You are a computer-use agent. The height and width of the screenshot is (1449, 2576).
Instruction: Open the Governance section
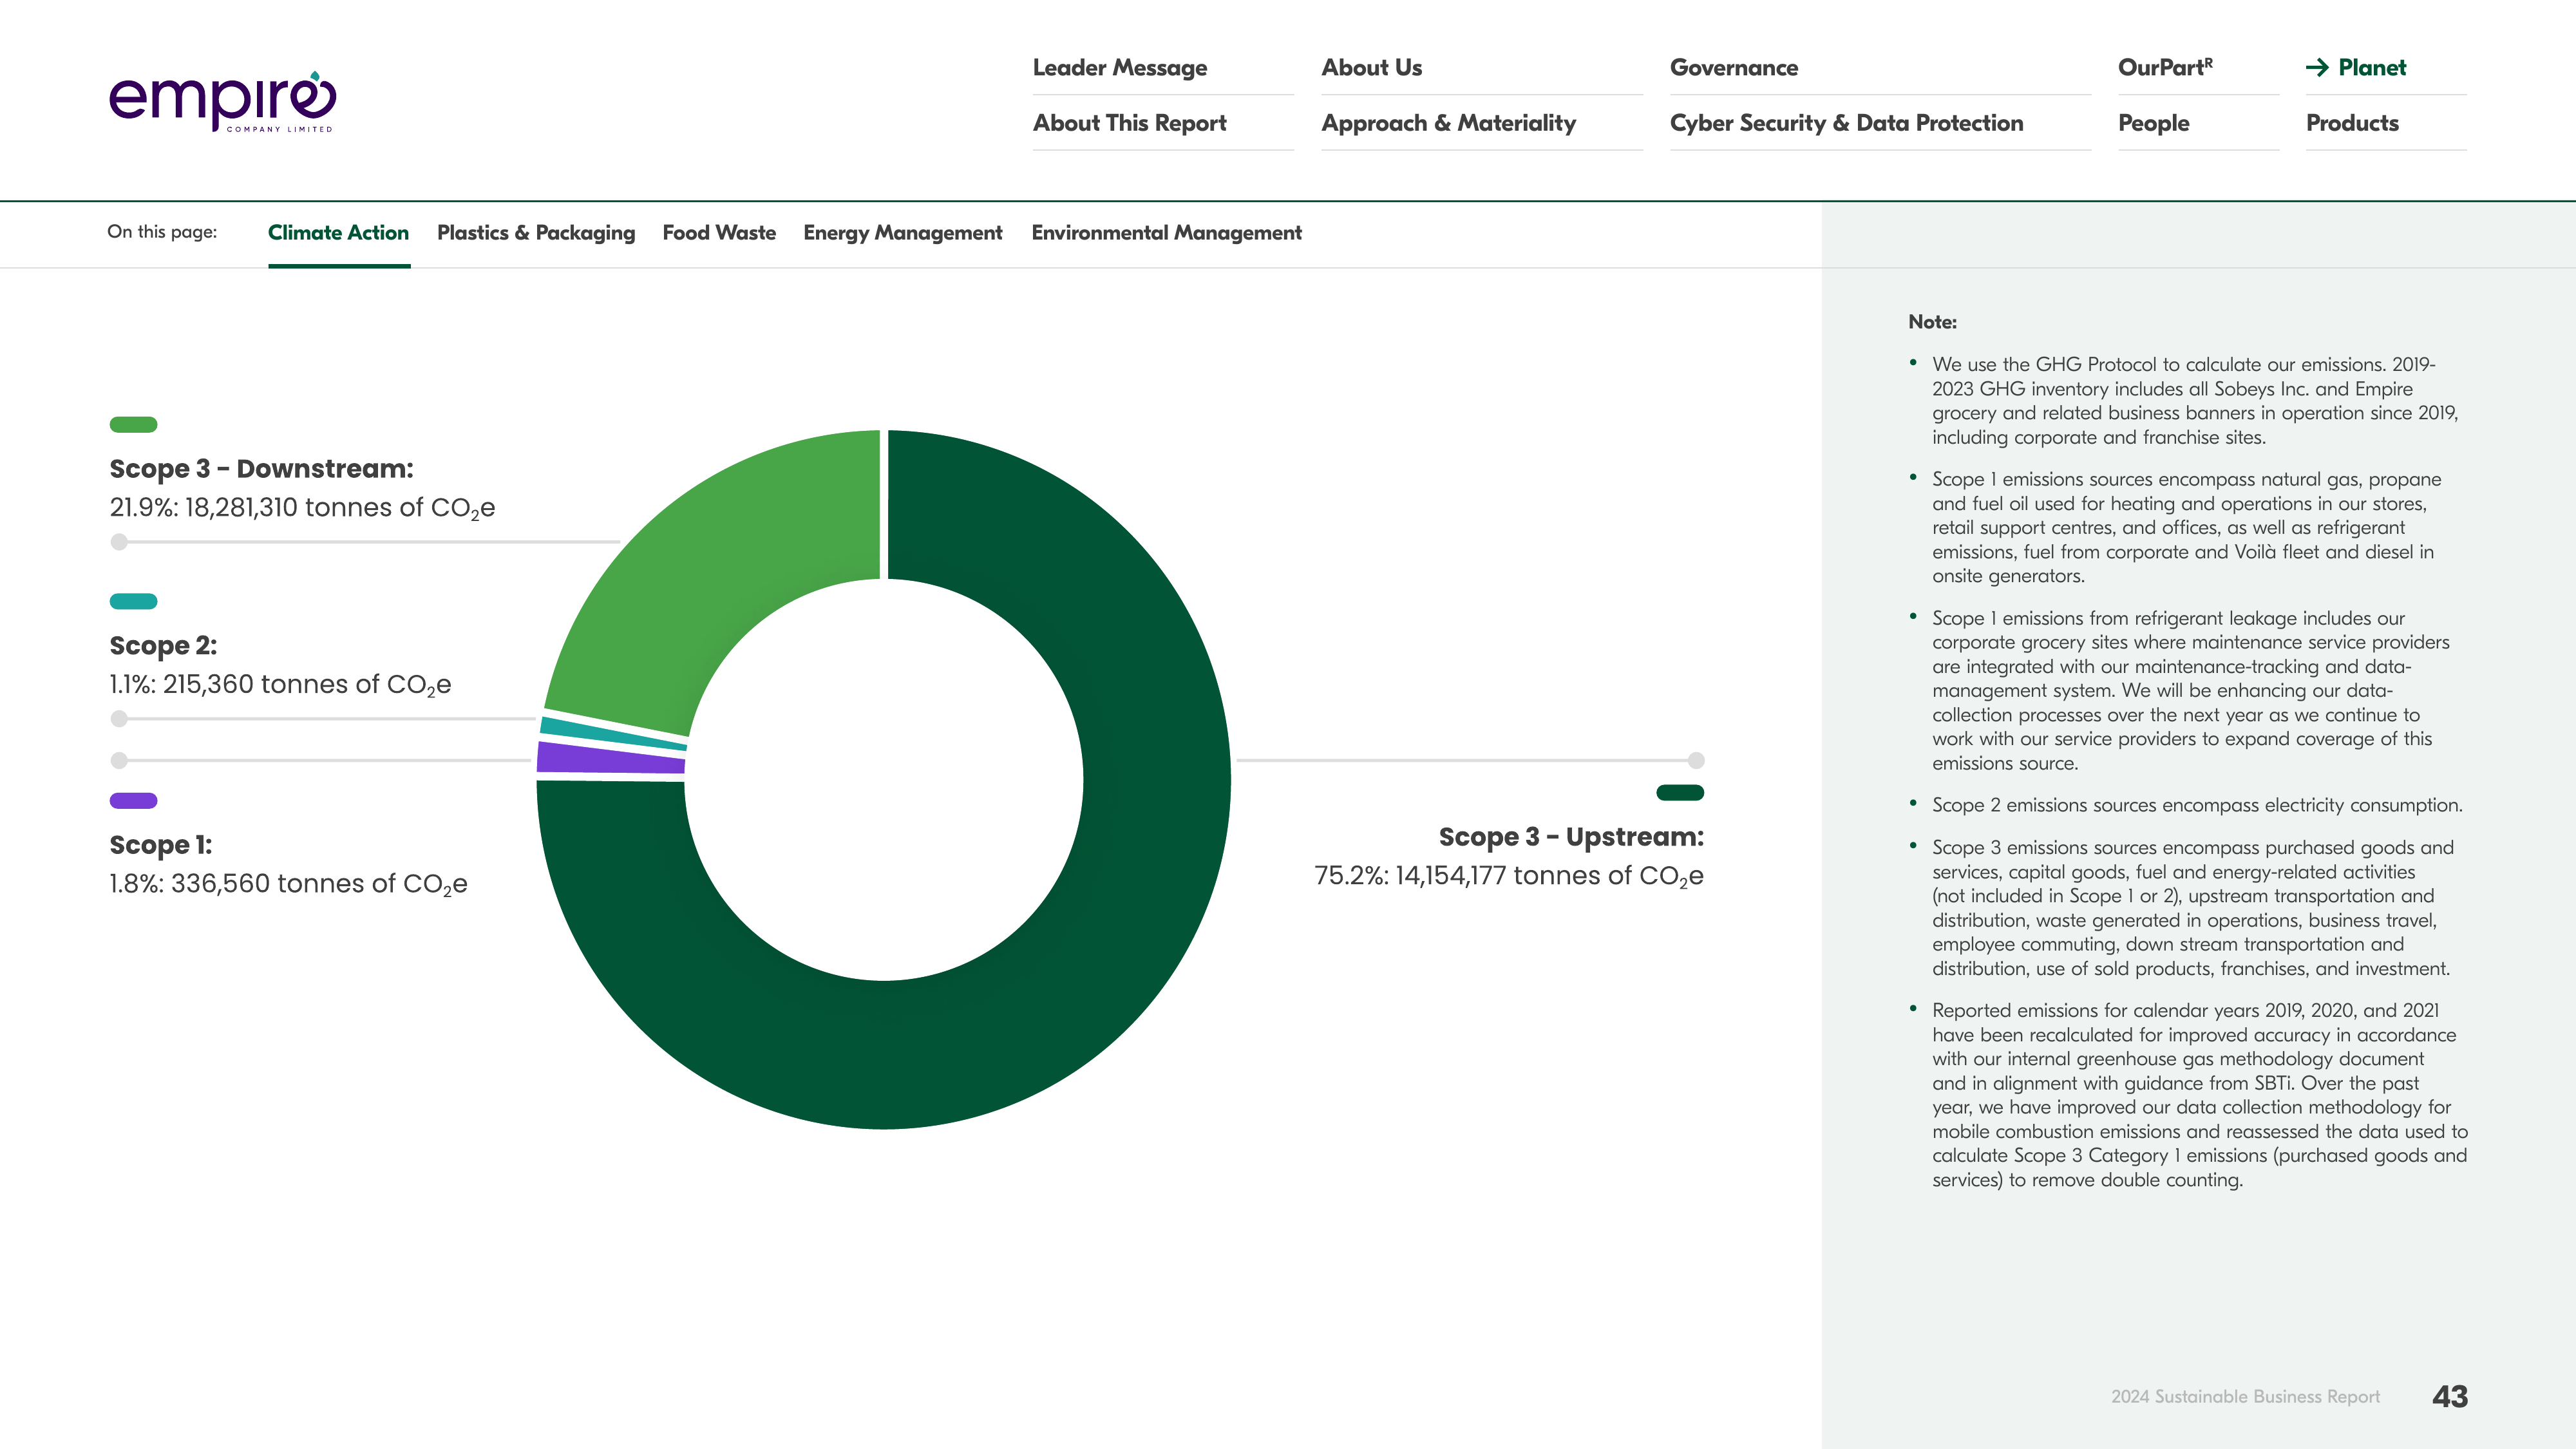point(1733,68)
